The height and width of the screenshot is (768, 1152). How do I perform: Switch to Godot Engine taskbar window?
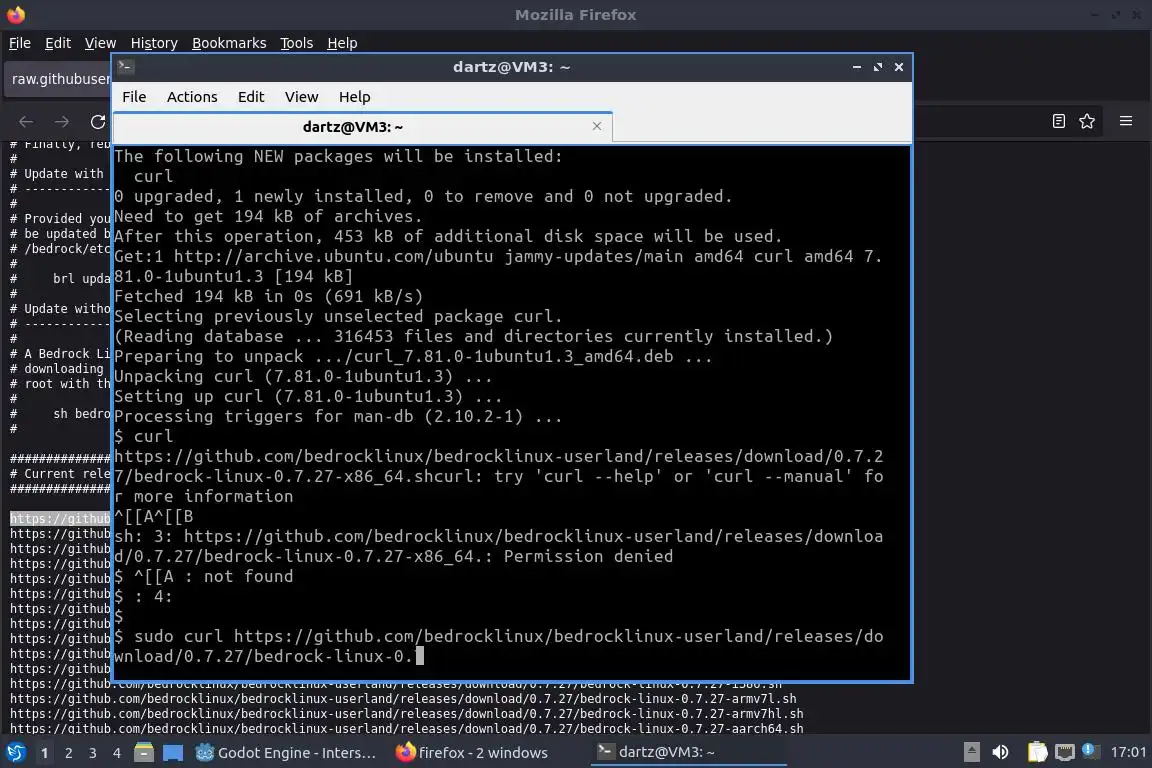coord(286,753)
